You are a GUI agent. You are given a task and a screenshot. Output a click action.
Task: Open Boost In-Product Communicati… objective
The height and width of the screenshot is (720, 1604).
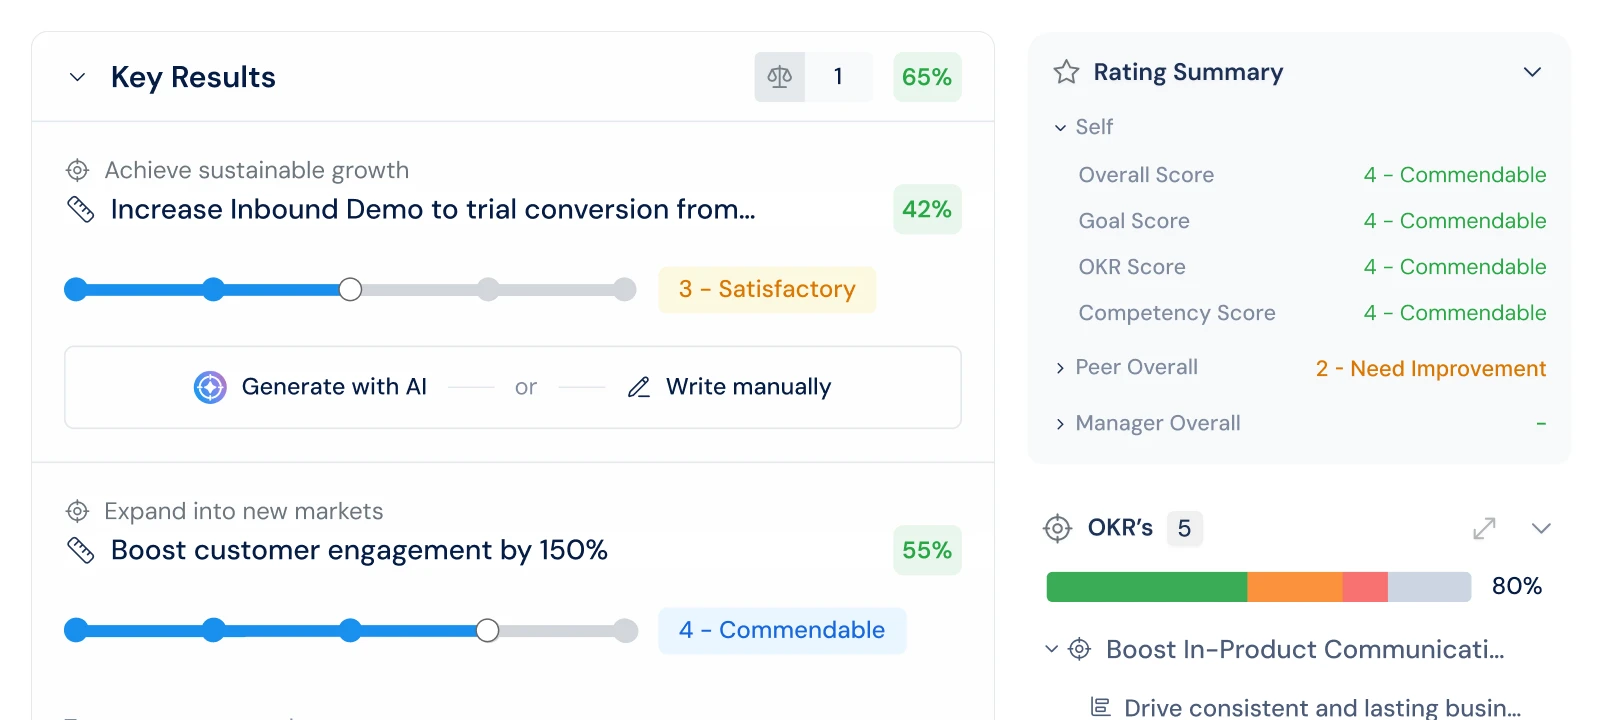[1305, 650]
